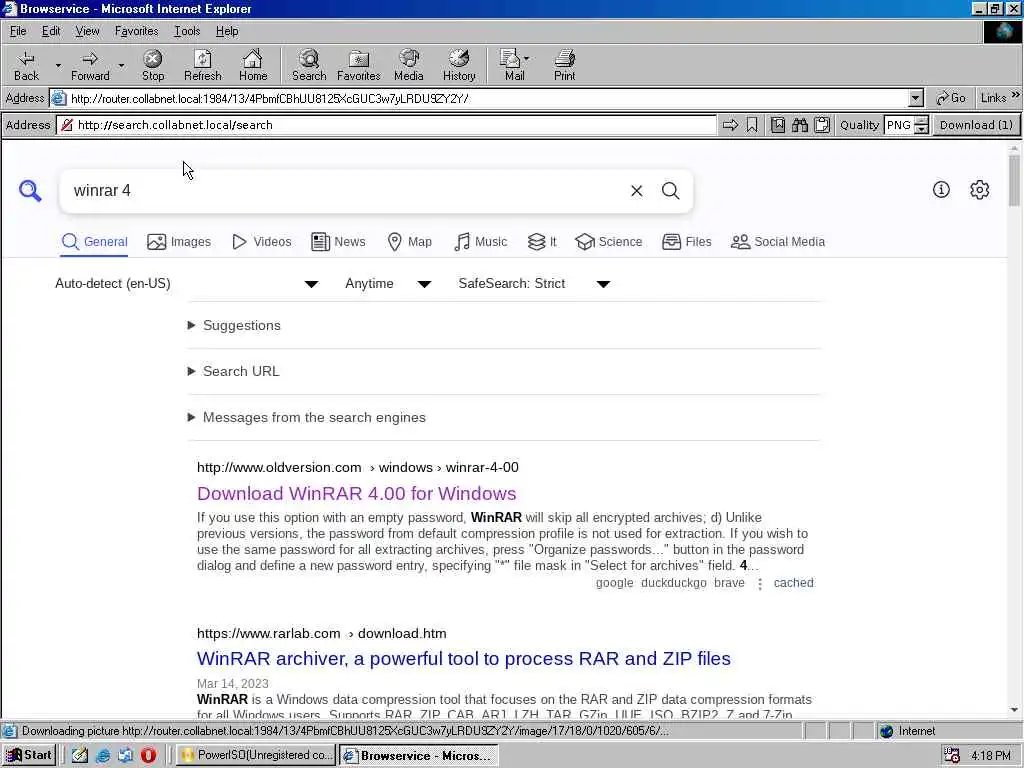Click the magnifier submit search icon
1024x768 pixels.
click(671, 191)
